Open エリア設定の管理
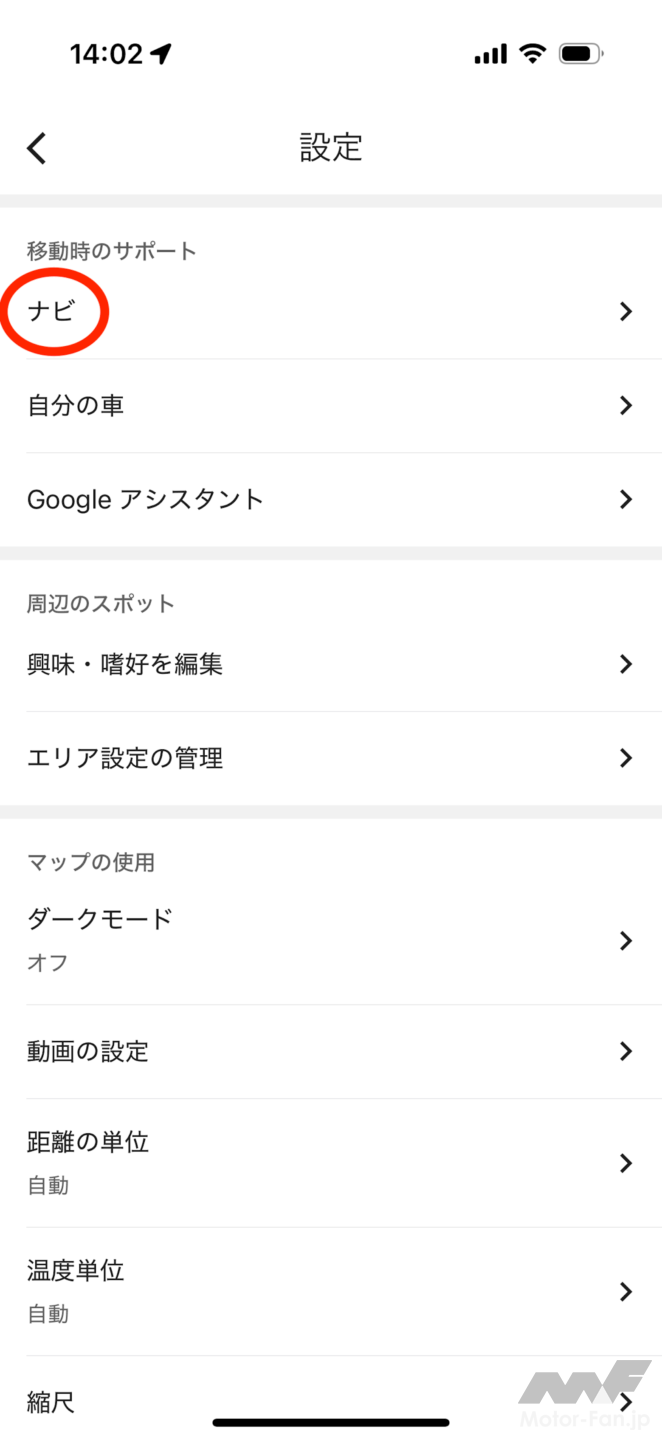 click(125, 758)
